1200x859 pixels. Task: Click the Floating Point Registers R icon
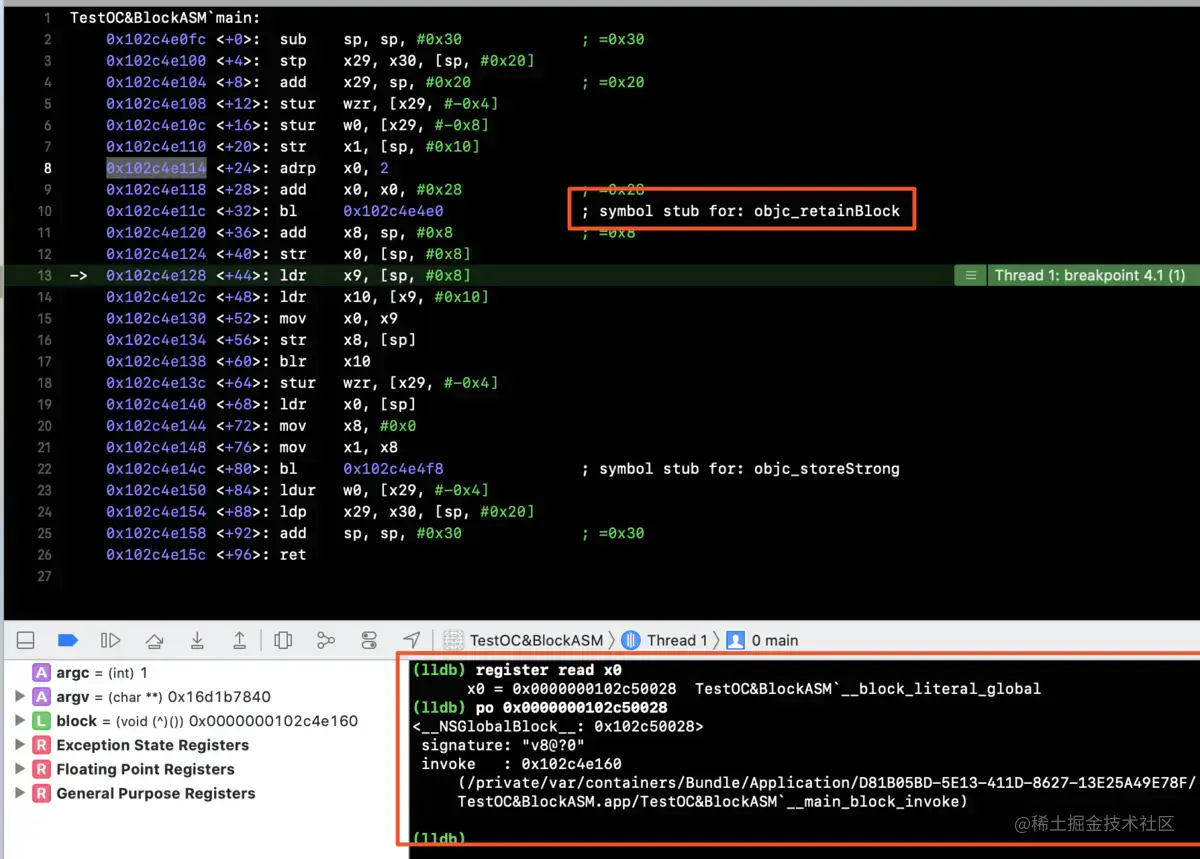(41, 769)
